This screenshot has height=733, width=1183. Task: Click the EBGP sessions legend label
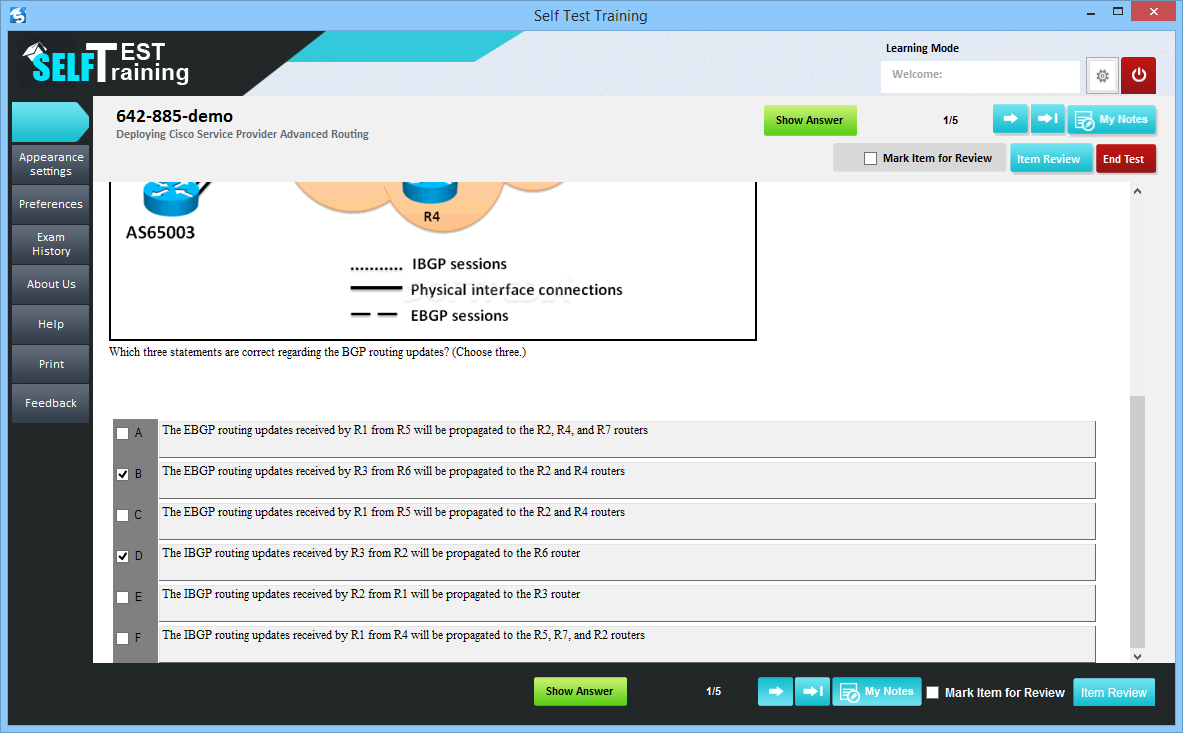[459, 316]
